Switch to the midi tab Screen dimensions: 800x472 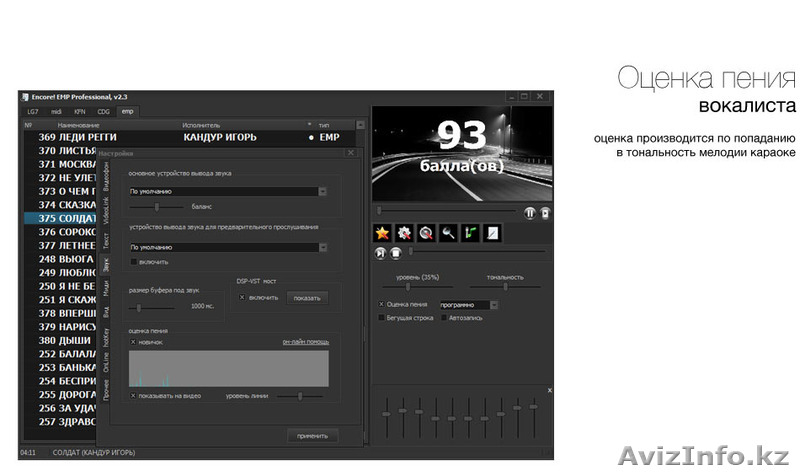[57, 111]
